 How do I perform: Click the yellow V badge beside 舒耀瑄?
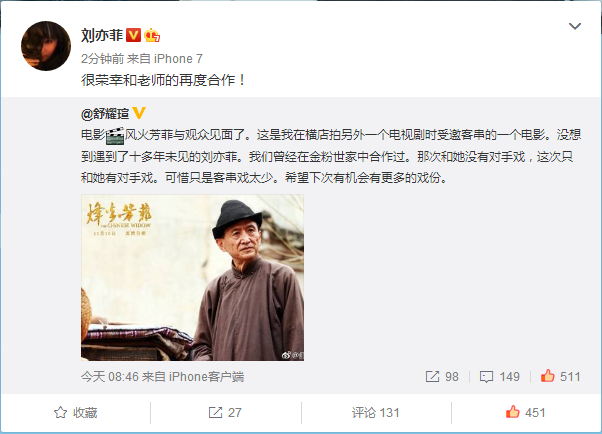coord(139,113)
